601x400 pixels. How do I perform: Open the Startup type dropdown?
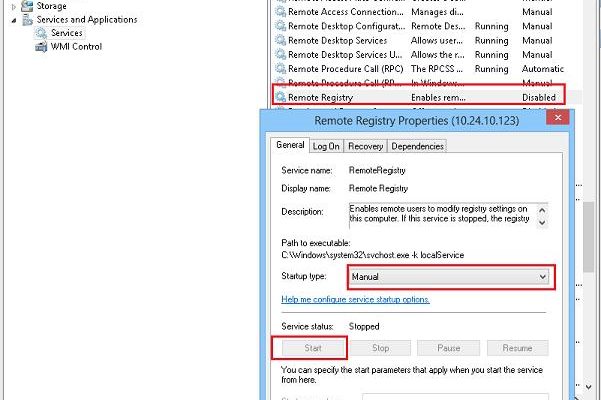543,276
